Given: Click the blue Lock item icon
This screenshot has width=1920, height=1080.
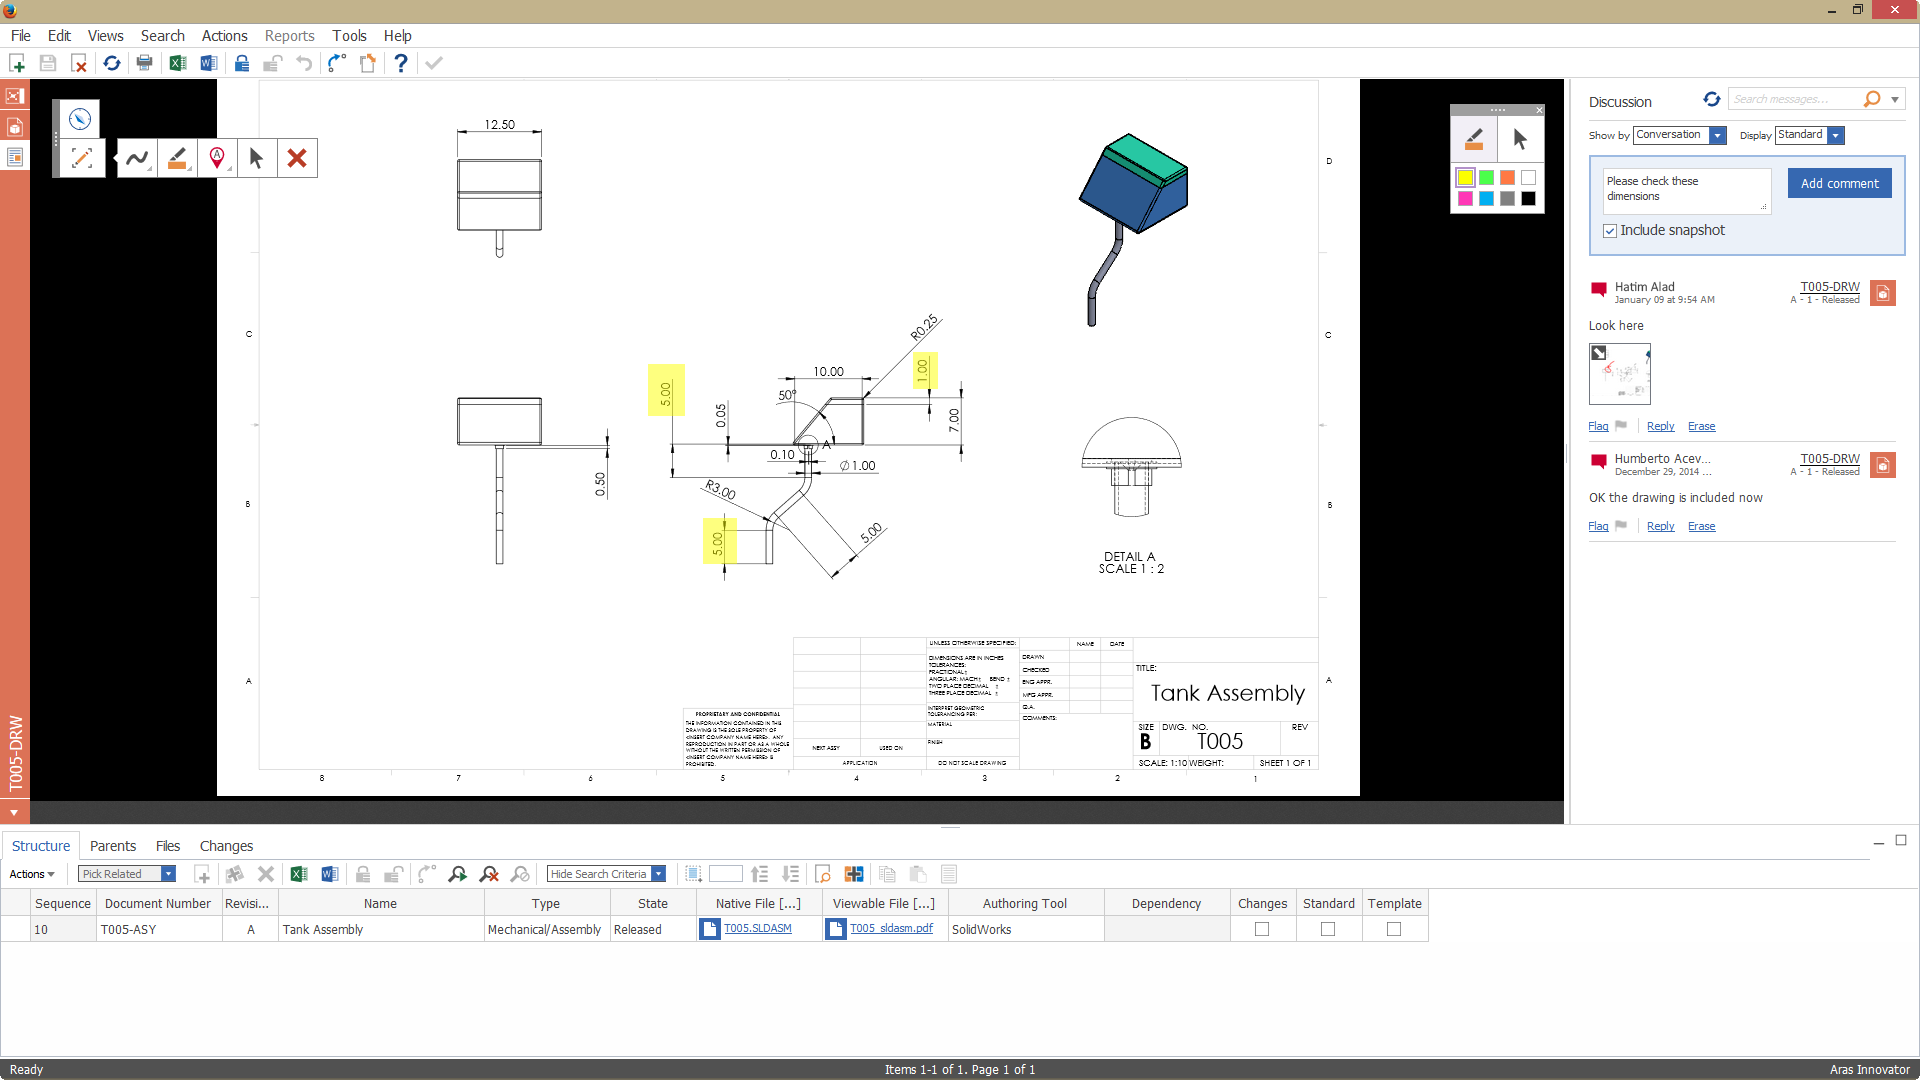Looking at the screenshot, I should click(x=242, y=63).
